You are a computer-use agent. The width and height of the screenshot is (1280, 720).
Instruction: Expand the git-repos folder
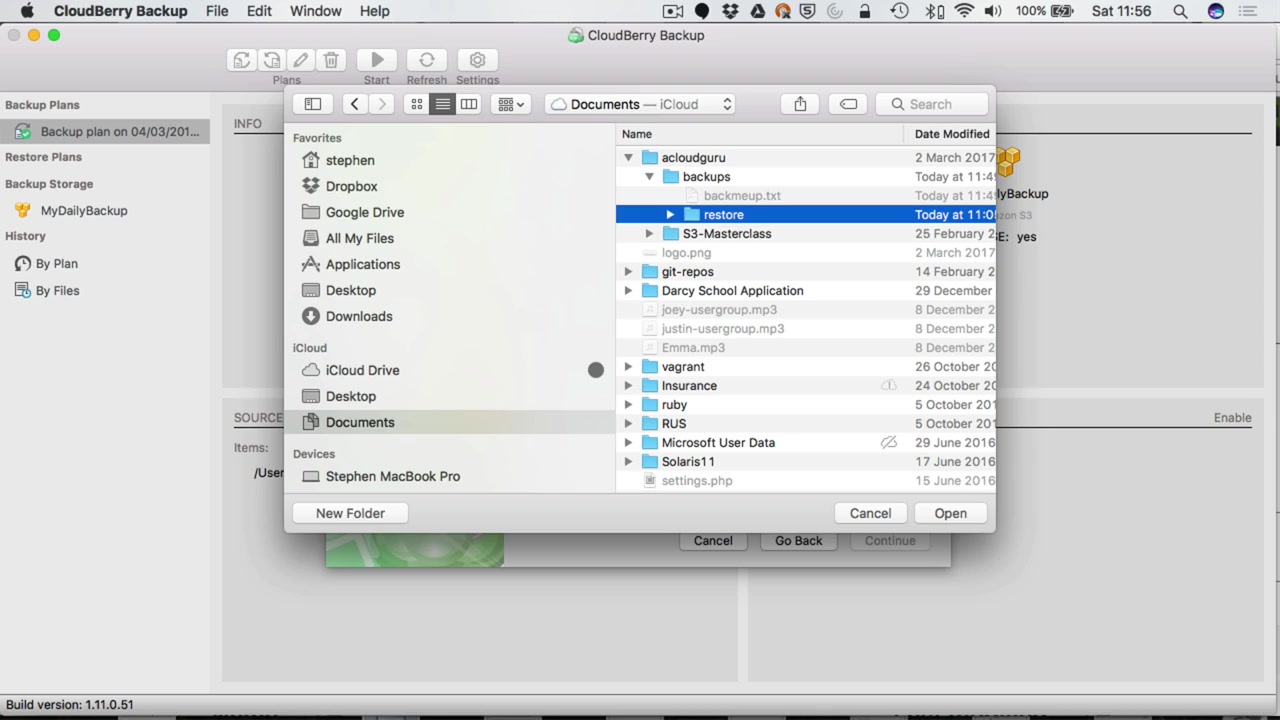pos(628,272)
